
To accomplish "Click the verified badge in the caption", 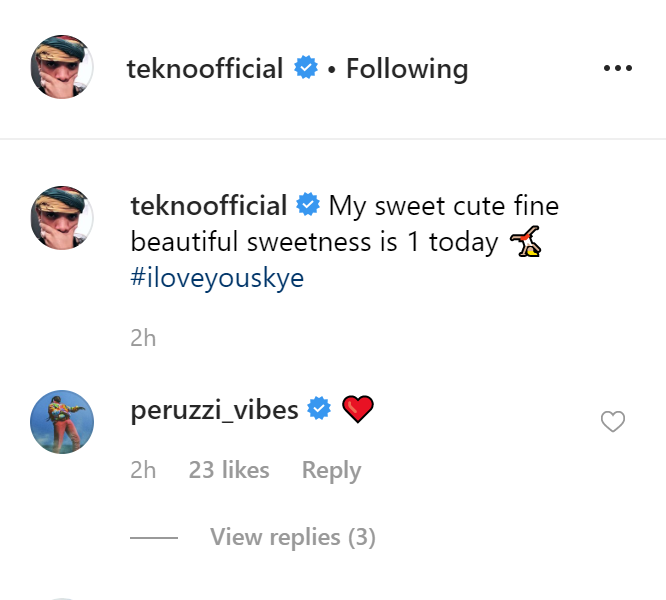I will pyautogui.click(x=309, y=206).
